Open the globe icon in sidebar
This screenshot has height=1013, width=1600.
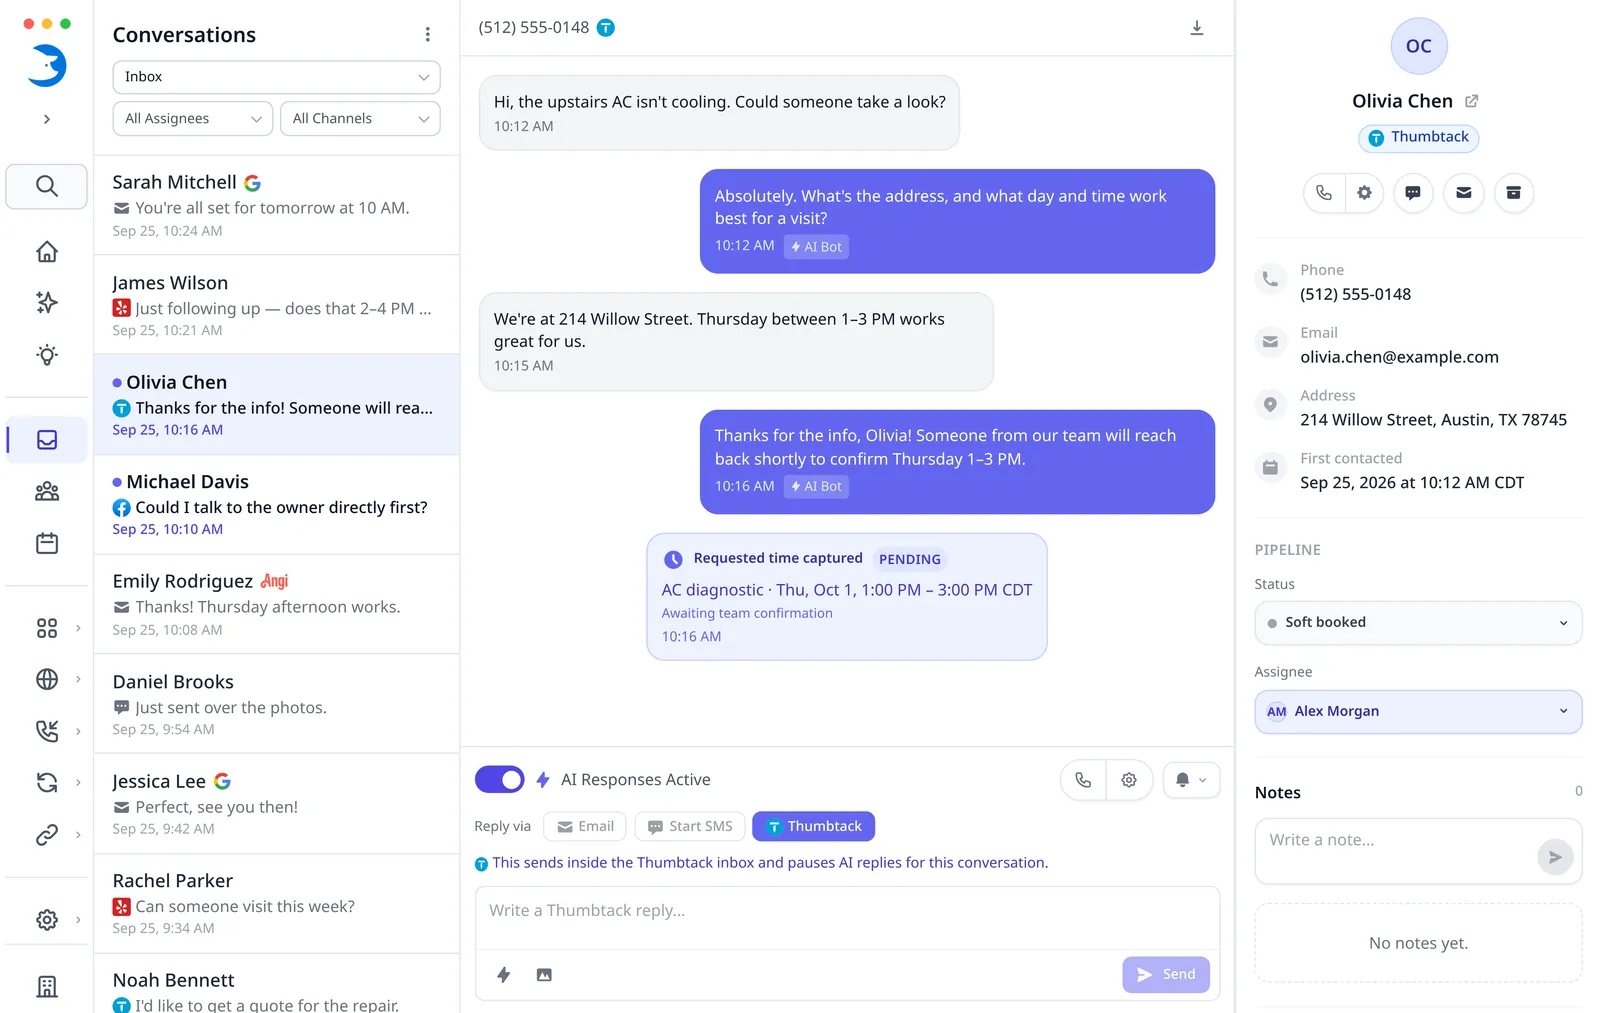47,680
